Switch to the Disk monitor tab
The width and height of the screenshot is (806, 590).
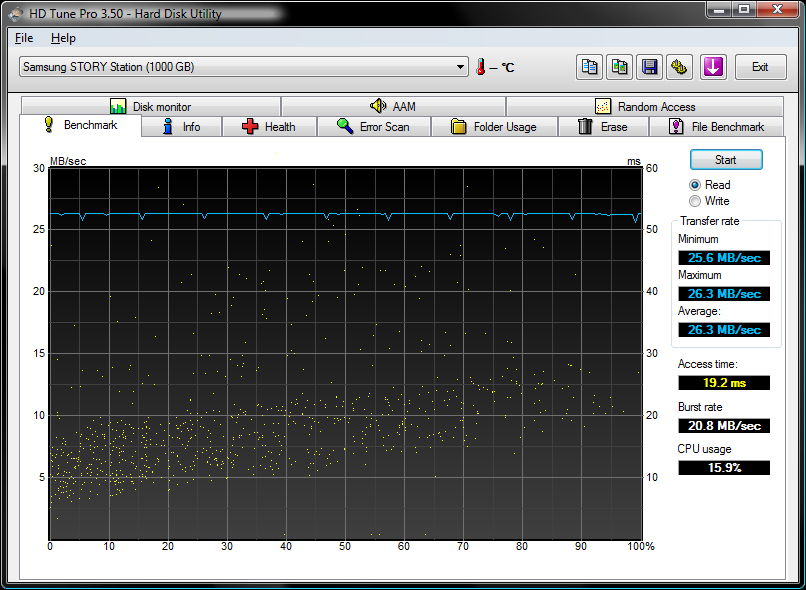pyautogui.click(x=151, y=106)
